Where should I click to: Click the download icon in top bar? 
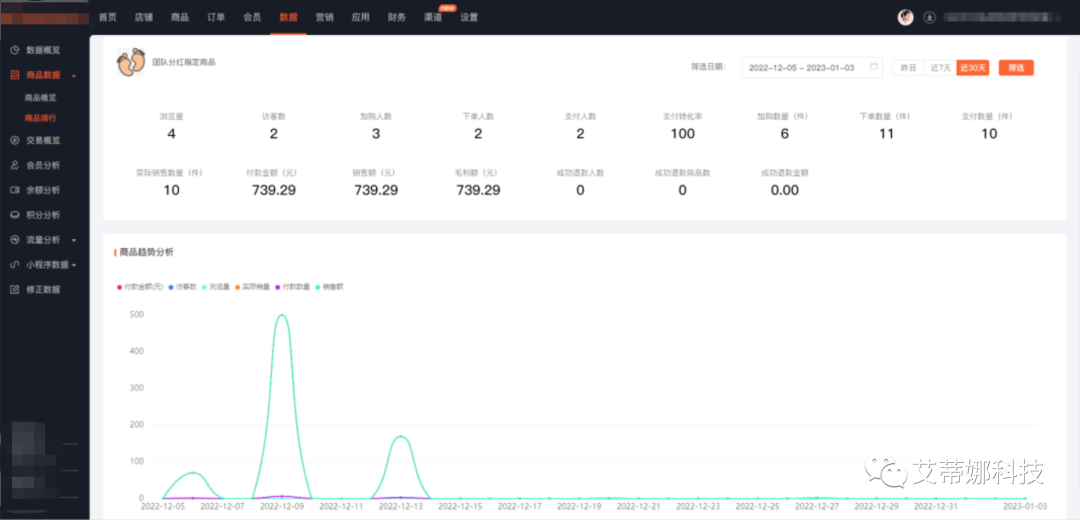click(929, 17)
